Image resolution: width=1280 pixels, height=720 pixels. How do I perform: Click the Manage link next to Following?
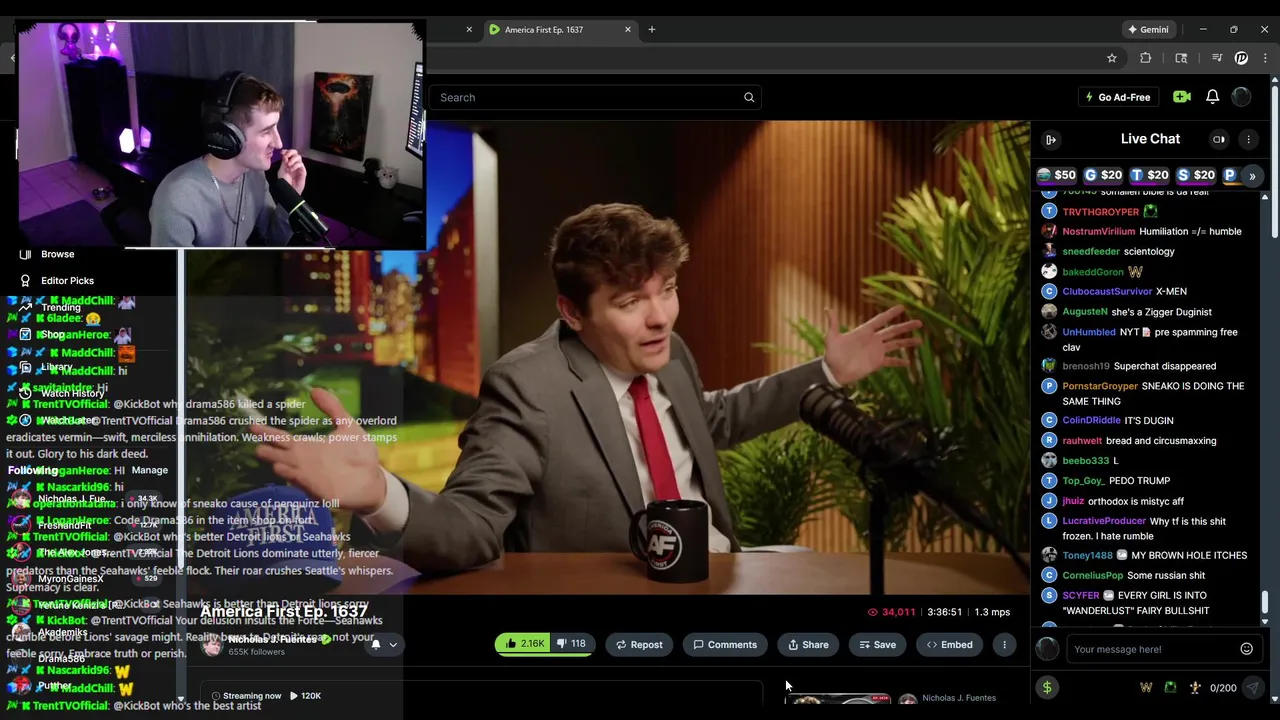(x=149, y=470)
